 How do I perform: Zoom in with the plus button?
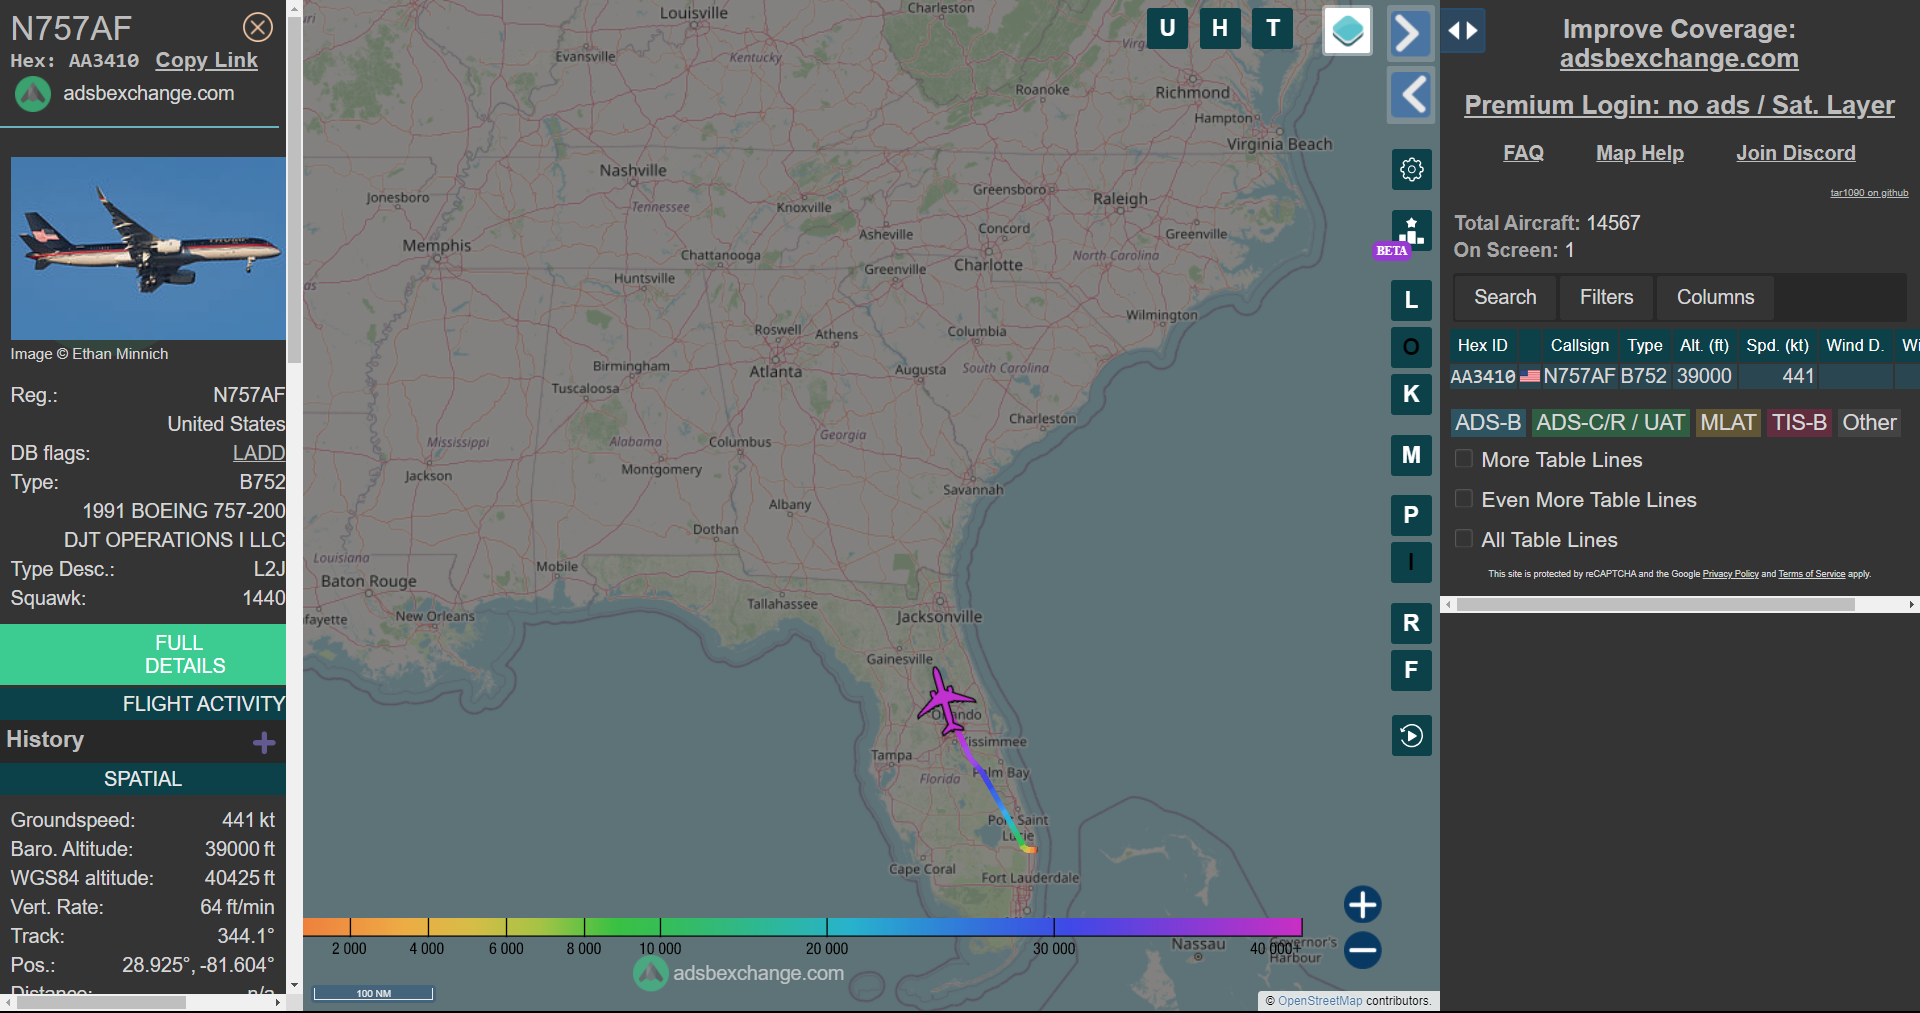pyautogui.click(x=1362, y=904)
